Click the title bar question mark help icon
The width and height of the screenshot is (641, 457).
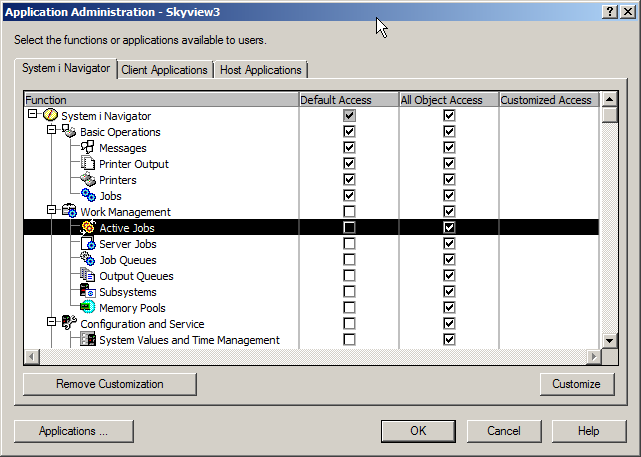610,12
